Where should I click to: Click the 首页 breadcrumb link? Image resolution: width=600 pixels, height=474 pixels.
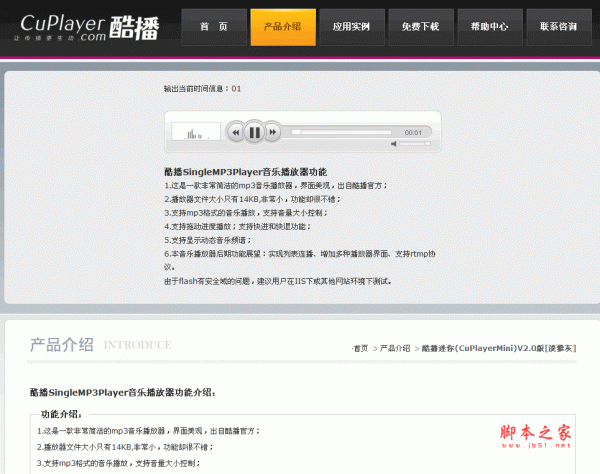[360, 349]
